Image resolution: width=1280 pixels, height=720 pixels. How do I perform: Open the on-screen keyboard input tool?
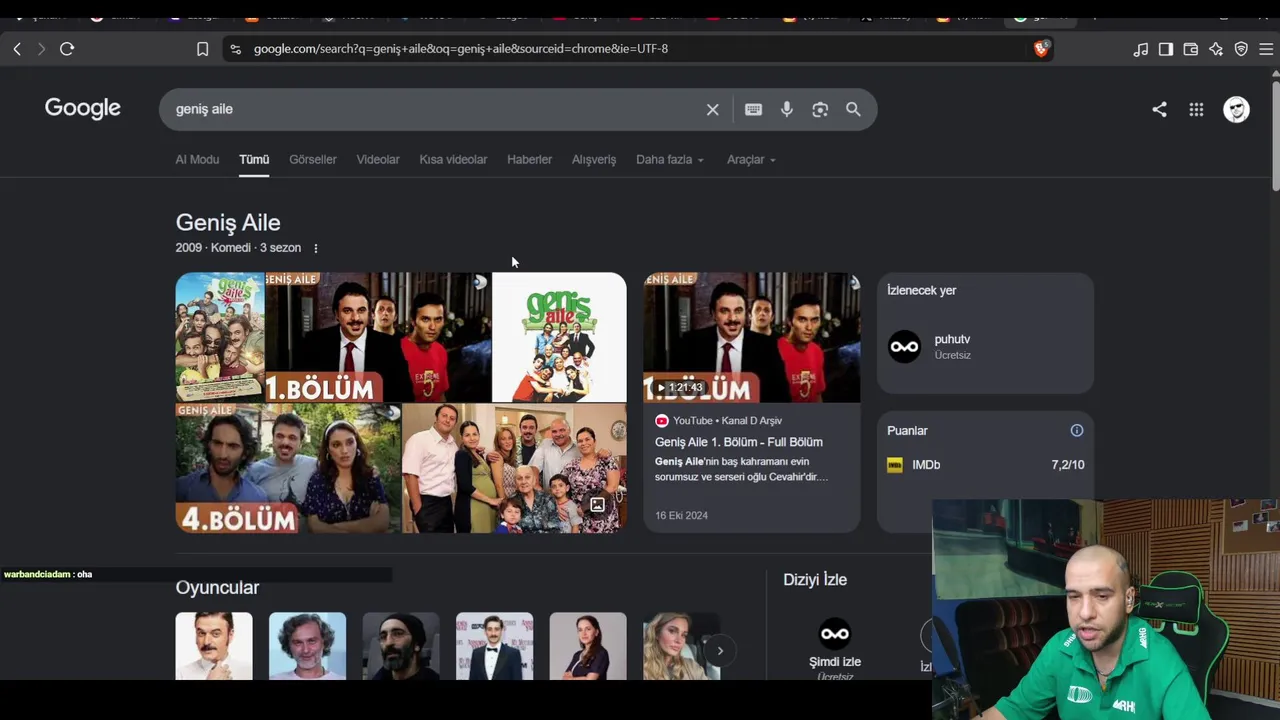[753, 110]
